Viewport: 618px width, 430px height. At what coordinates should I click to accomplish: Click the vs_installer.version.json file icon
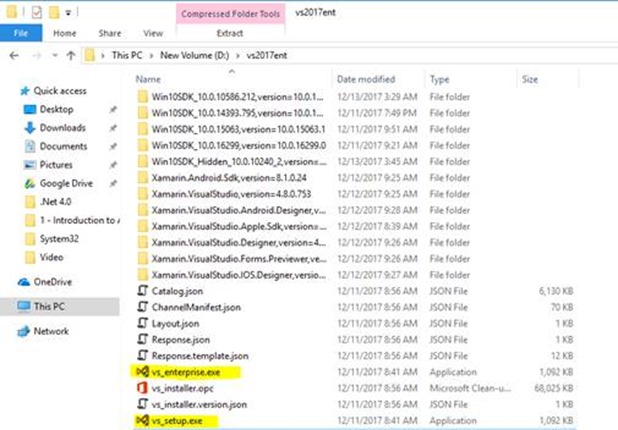click(143, 404)
